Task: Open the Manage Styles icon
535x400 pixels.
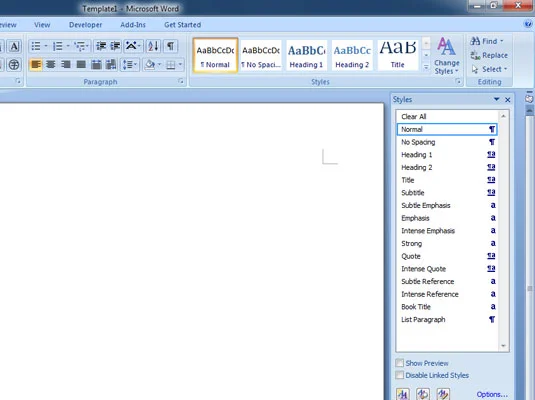Action: (443, 394)
